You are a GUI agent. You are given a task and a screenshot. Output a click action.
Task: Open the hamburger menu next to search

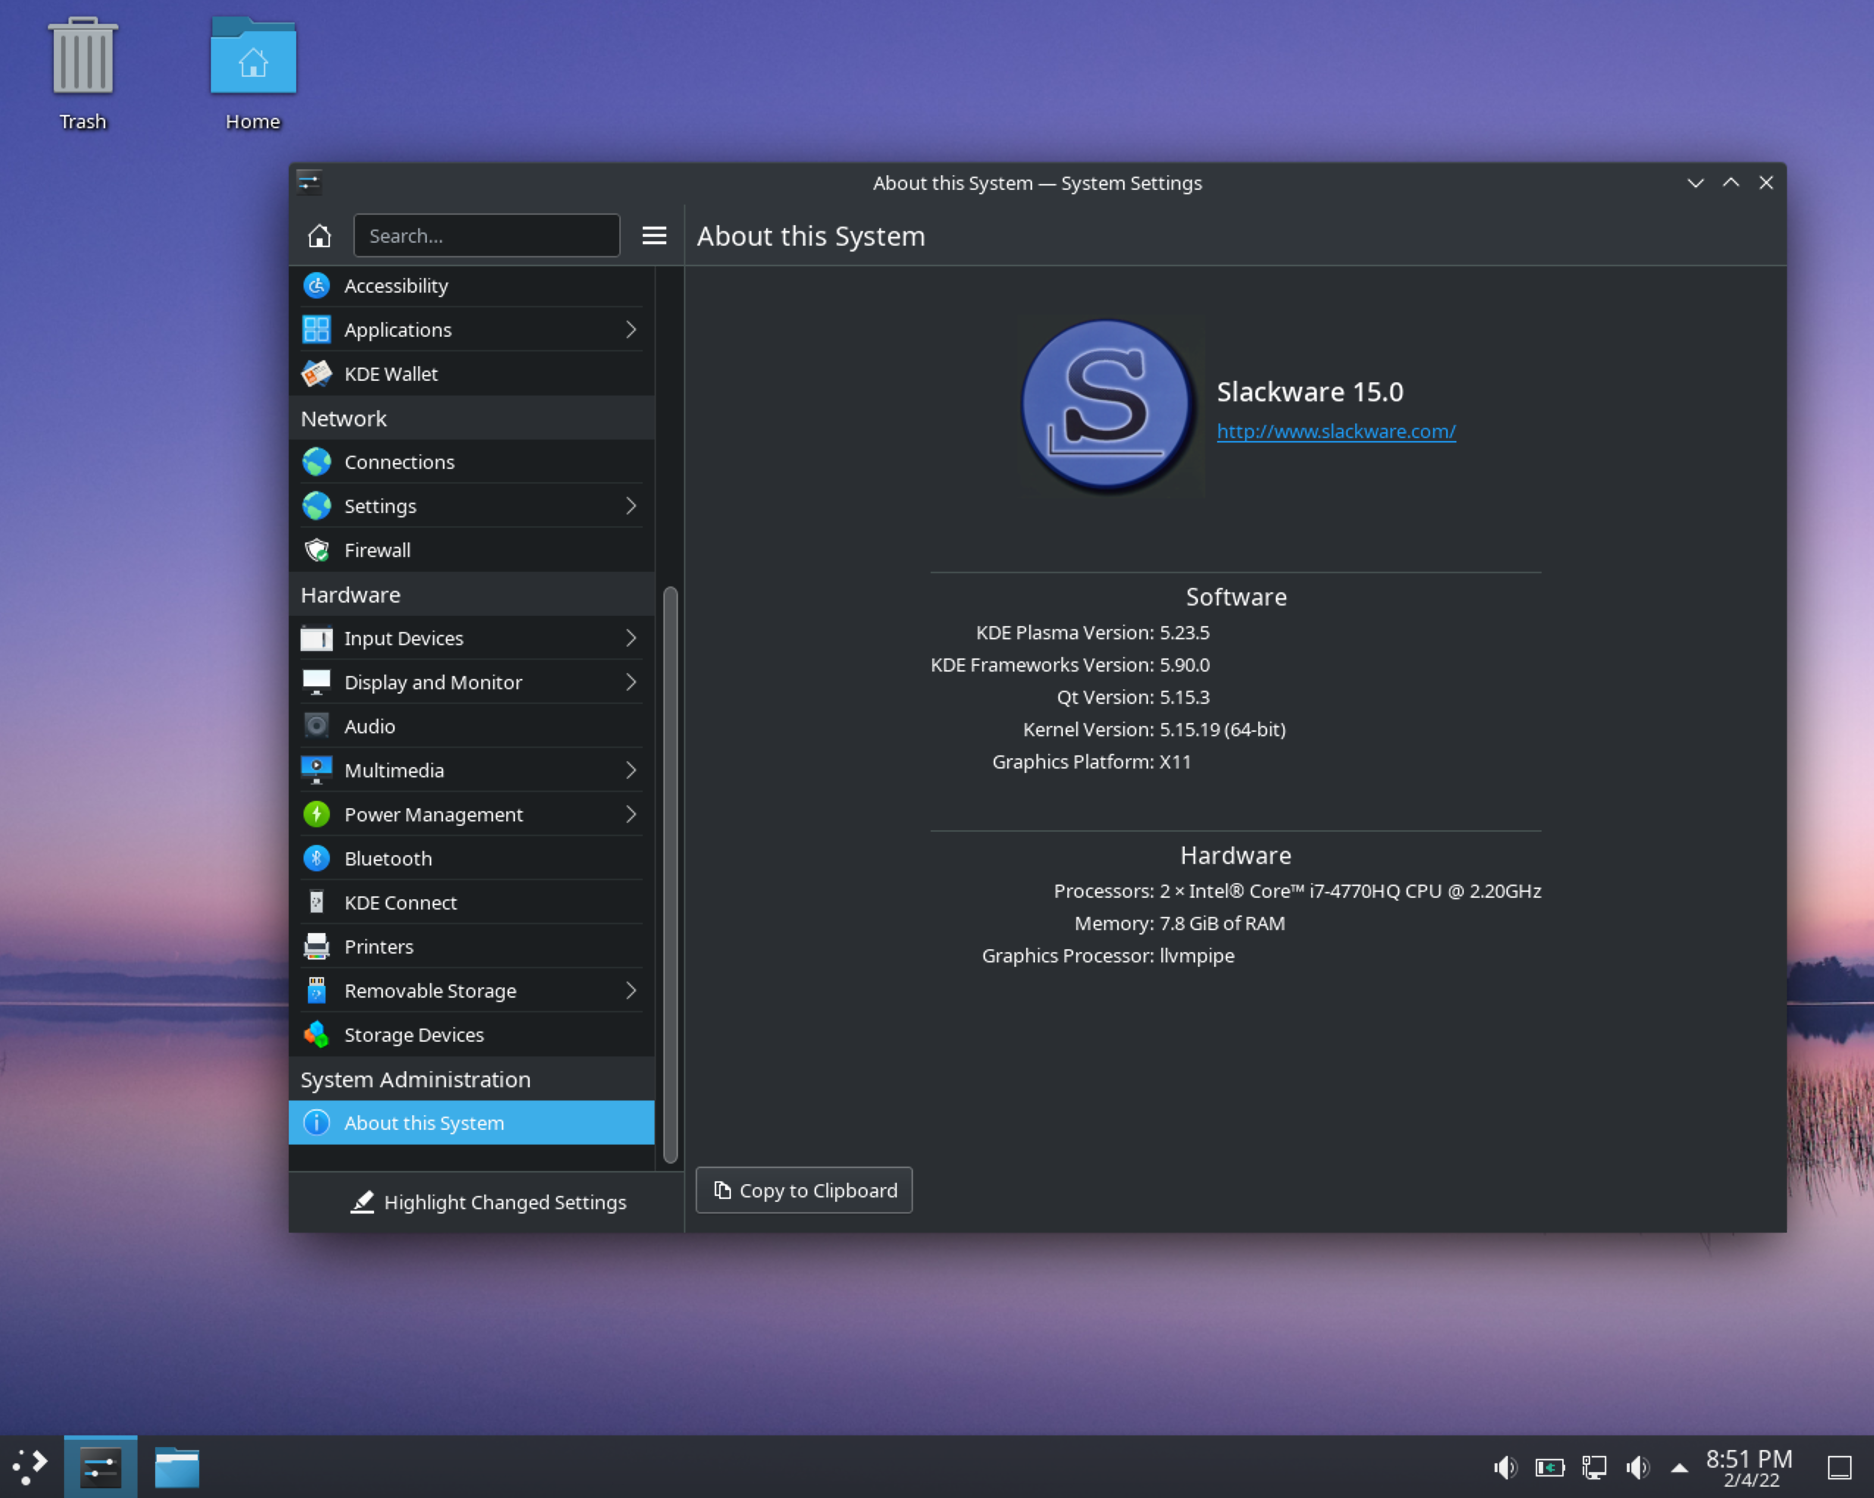(654, 236)
